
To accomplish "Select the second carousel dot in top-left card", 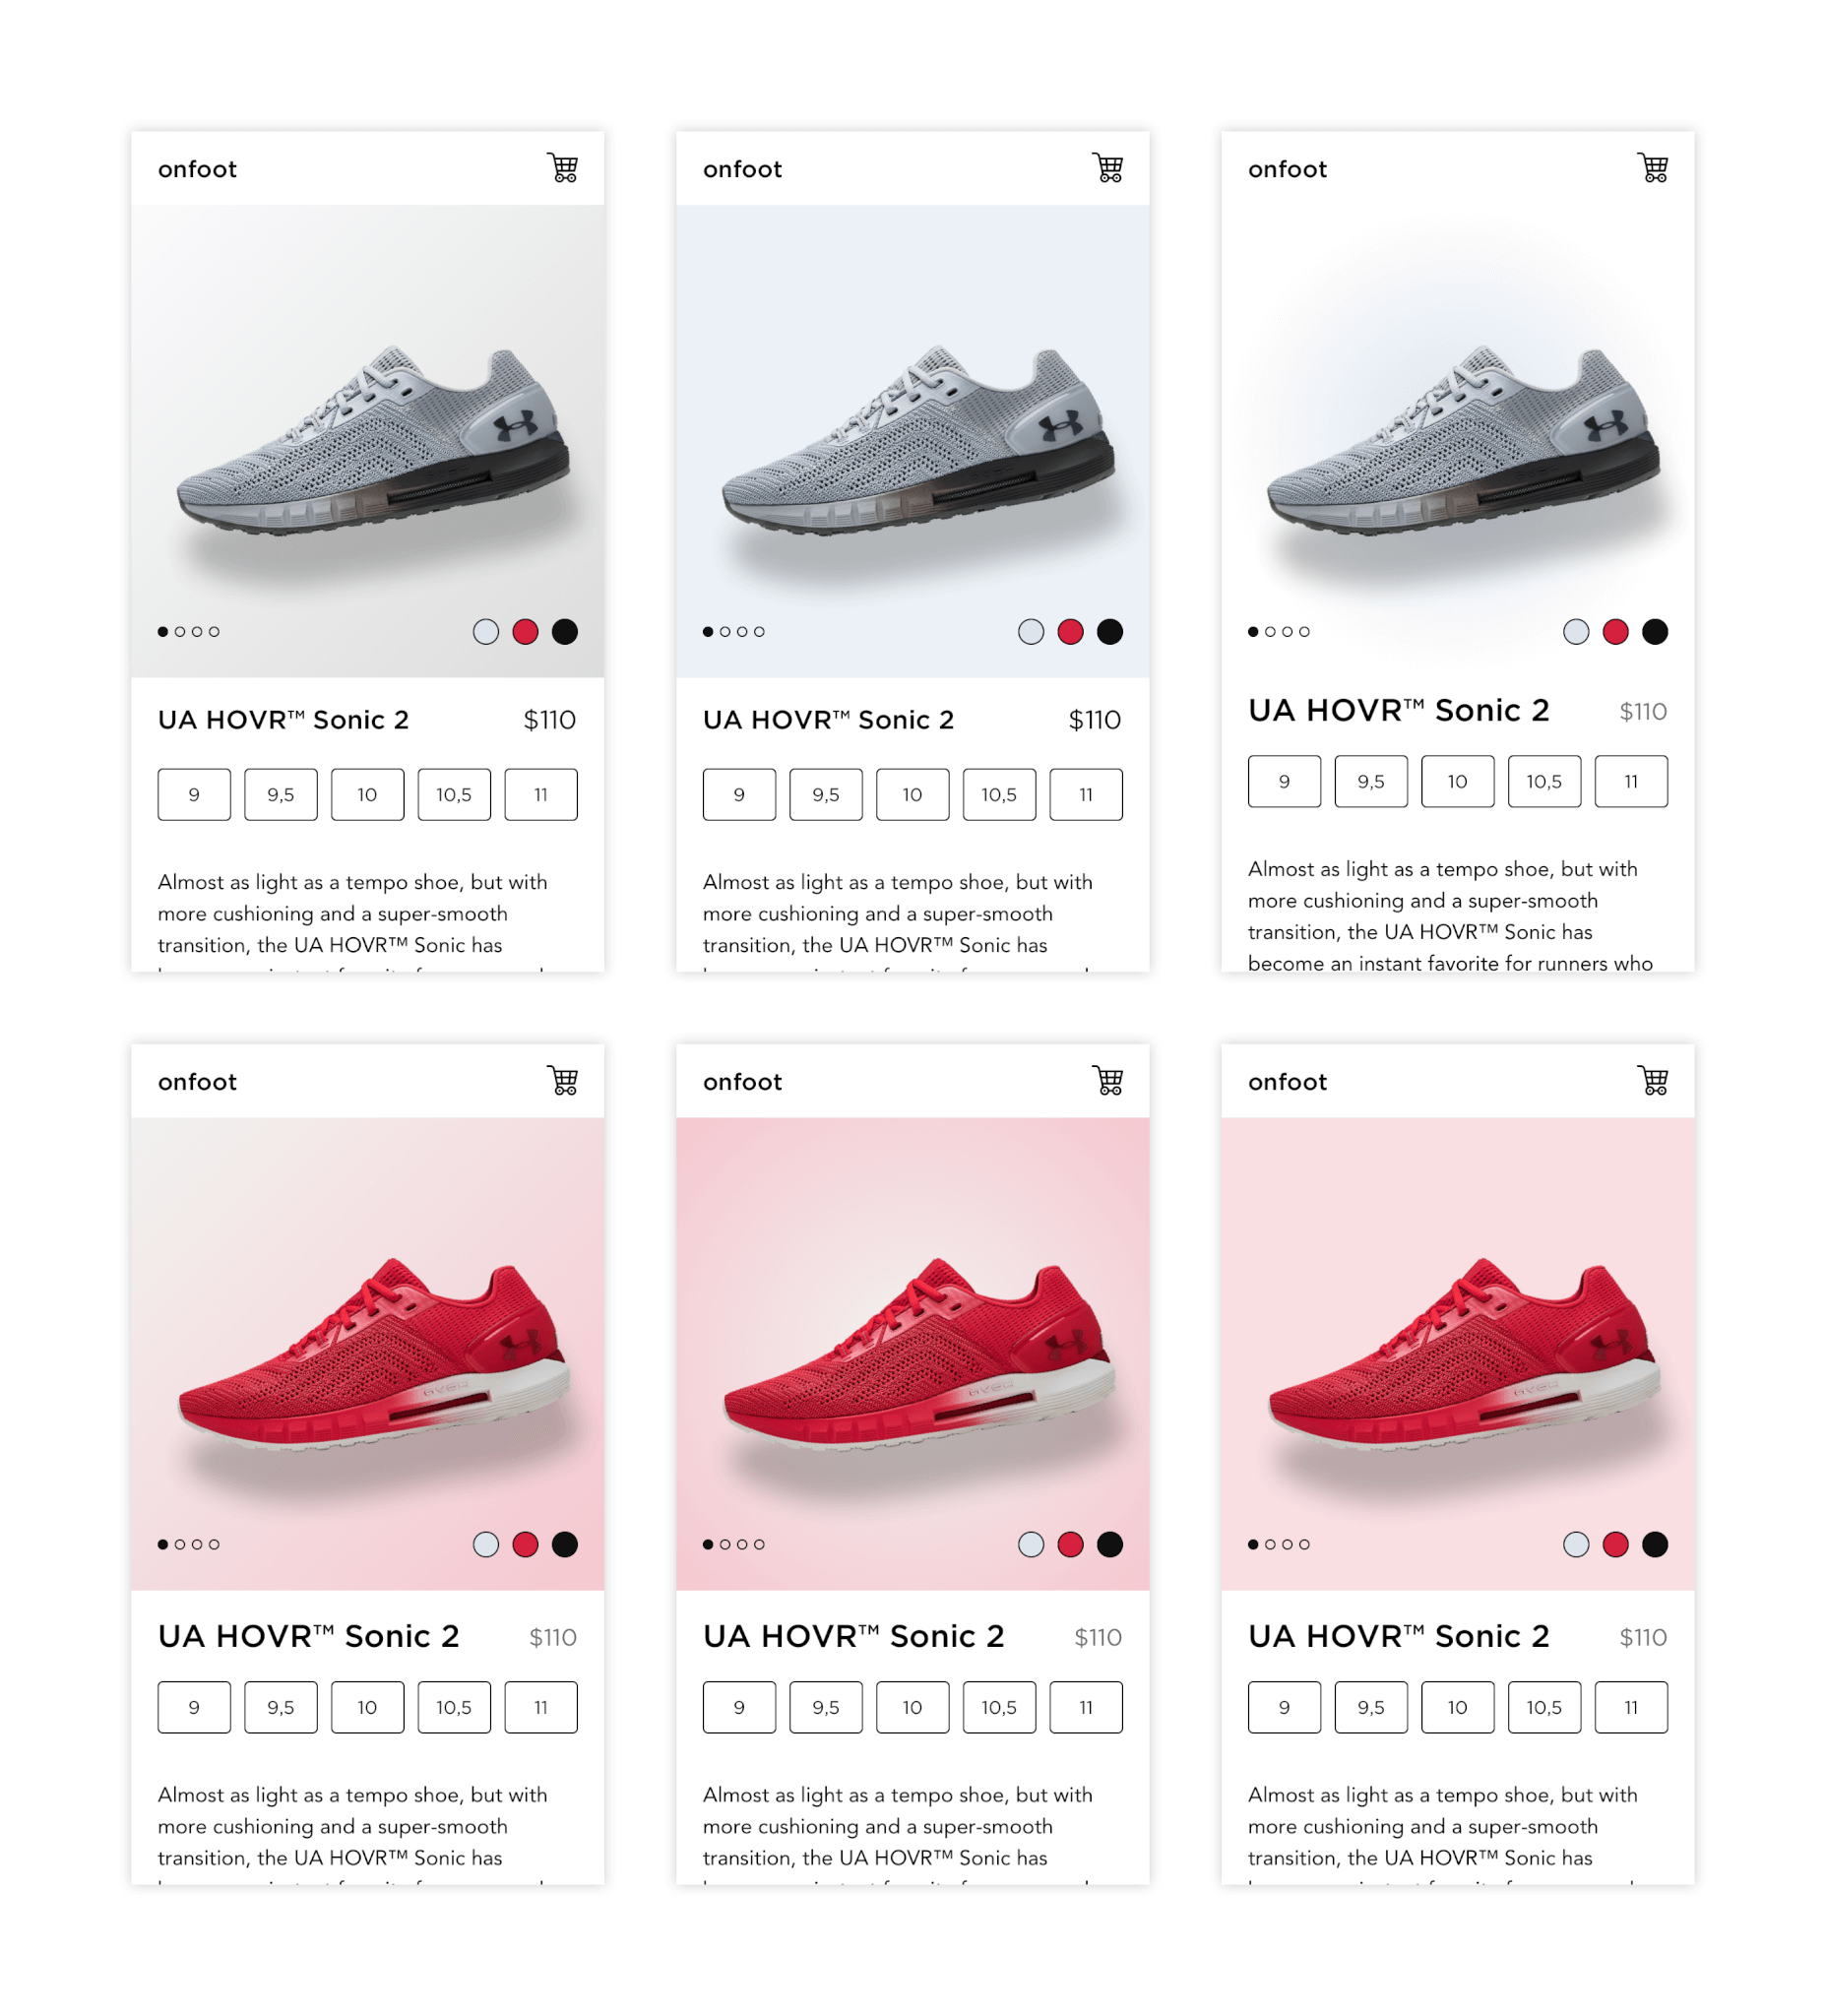I will (x=180, y=632).
